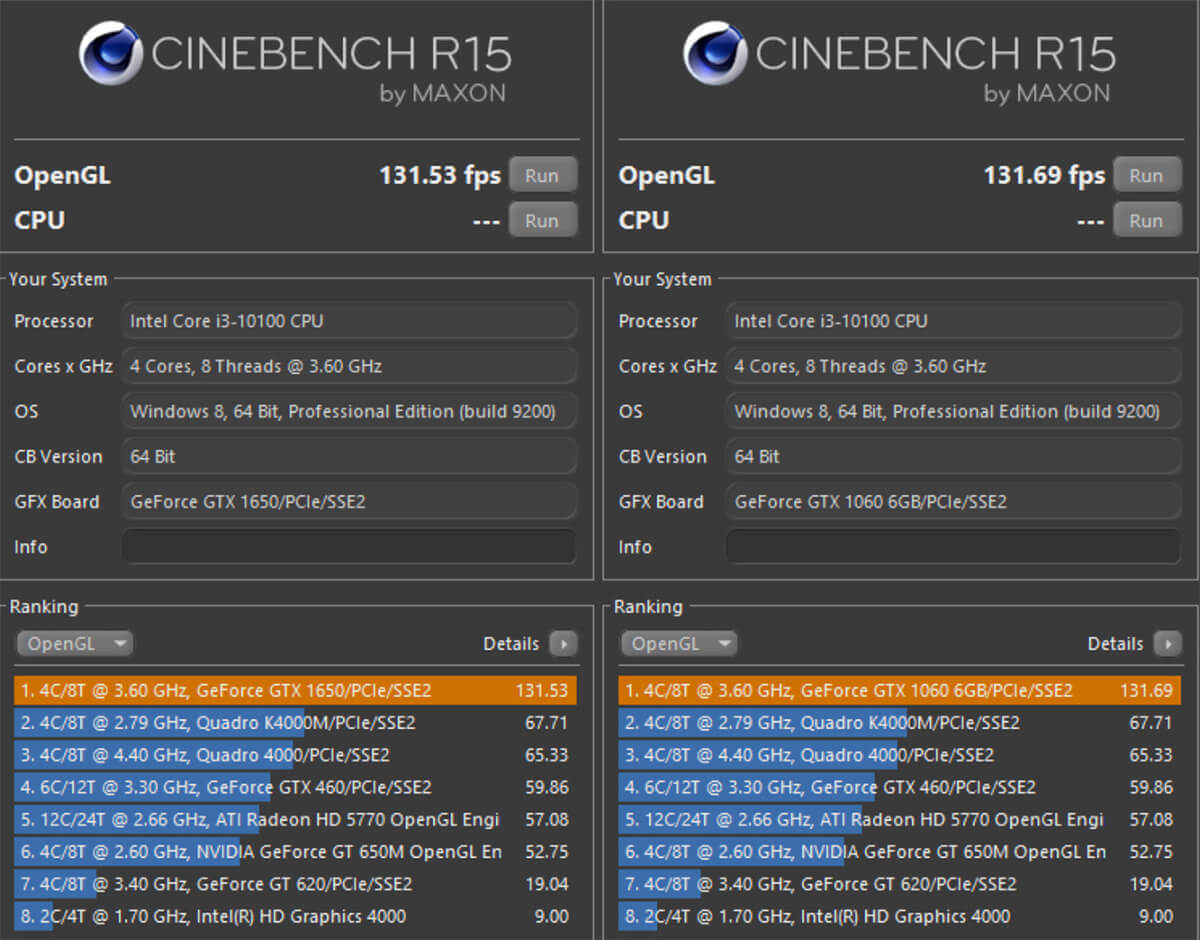The width and height of the screenshot is (1200, 940).
Task: Click the Cores x GHz value in GTX 1650 window
Action: (349, 366)
